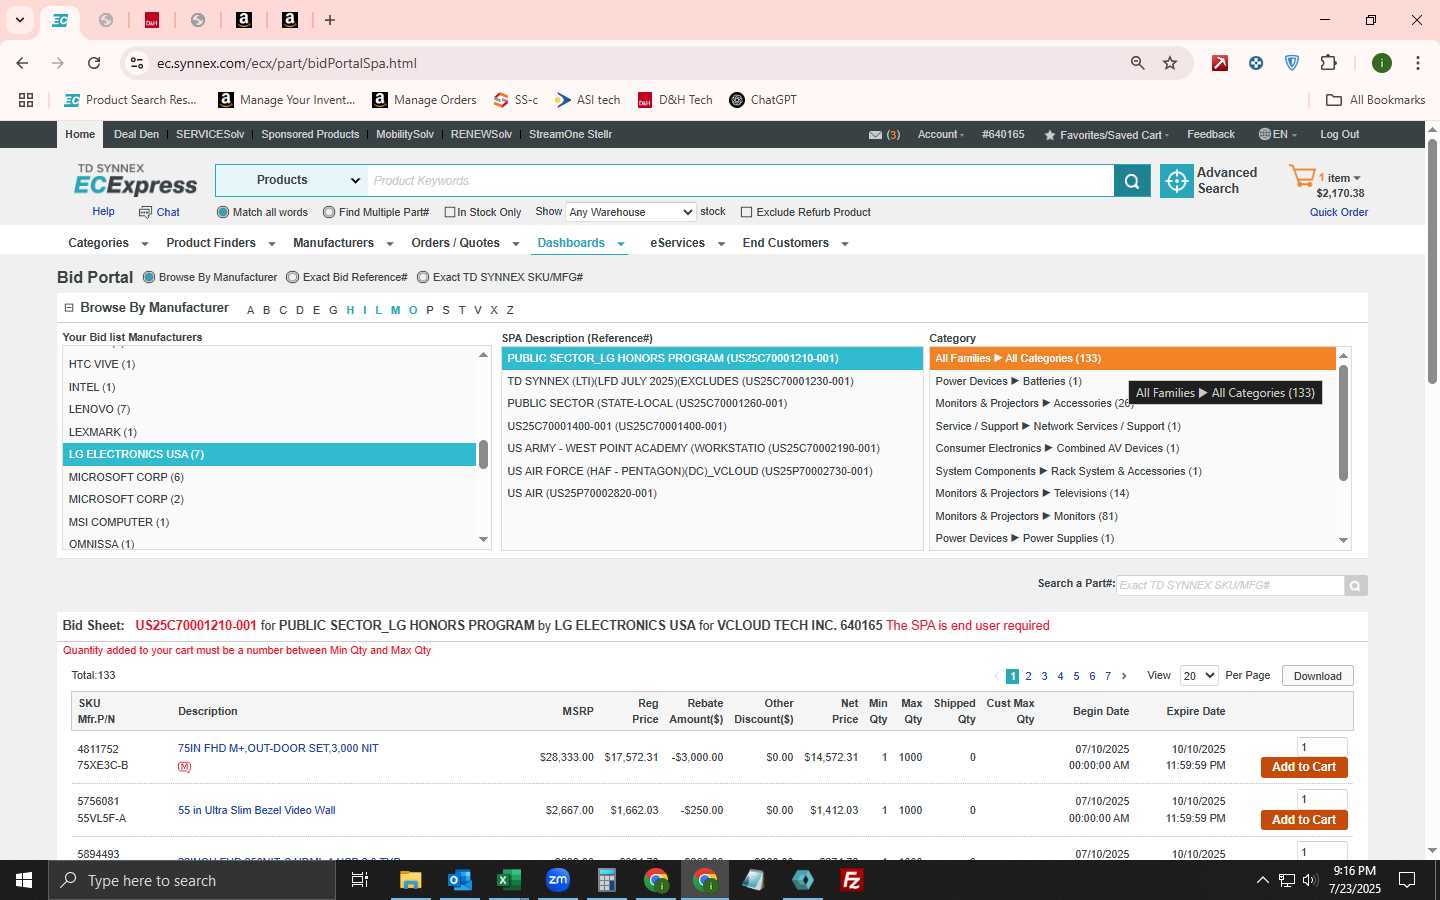The width and height of the screenshot is (1440, 900).
Task: Select Exact TD SYNNEX SKU/MFG# radio button
Action: pos(423,277)
